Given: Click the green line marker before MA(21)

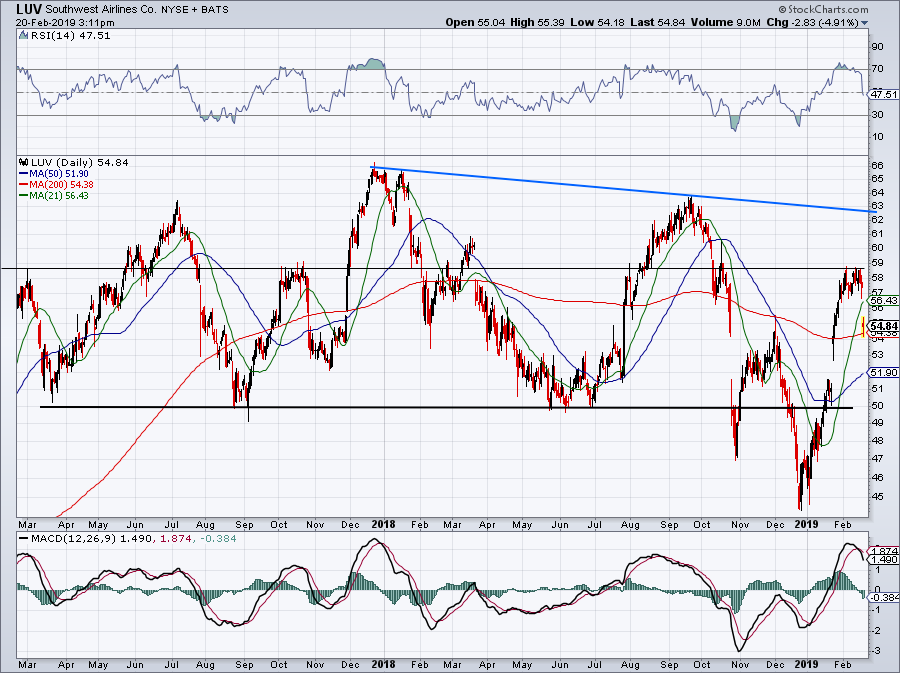Looking at the screenshot, I should 24,195.
